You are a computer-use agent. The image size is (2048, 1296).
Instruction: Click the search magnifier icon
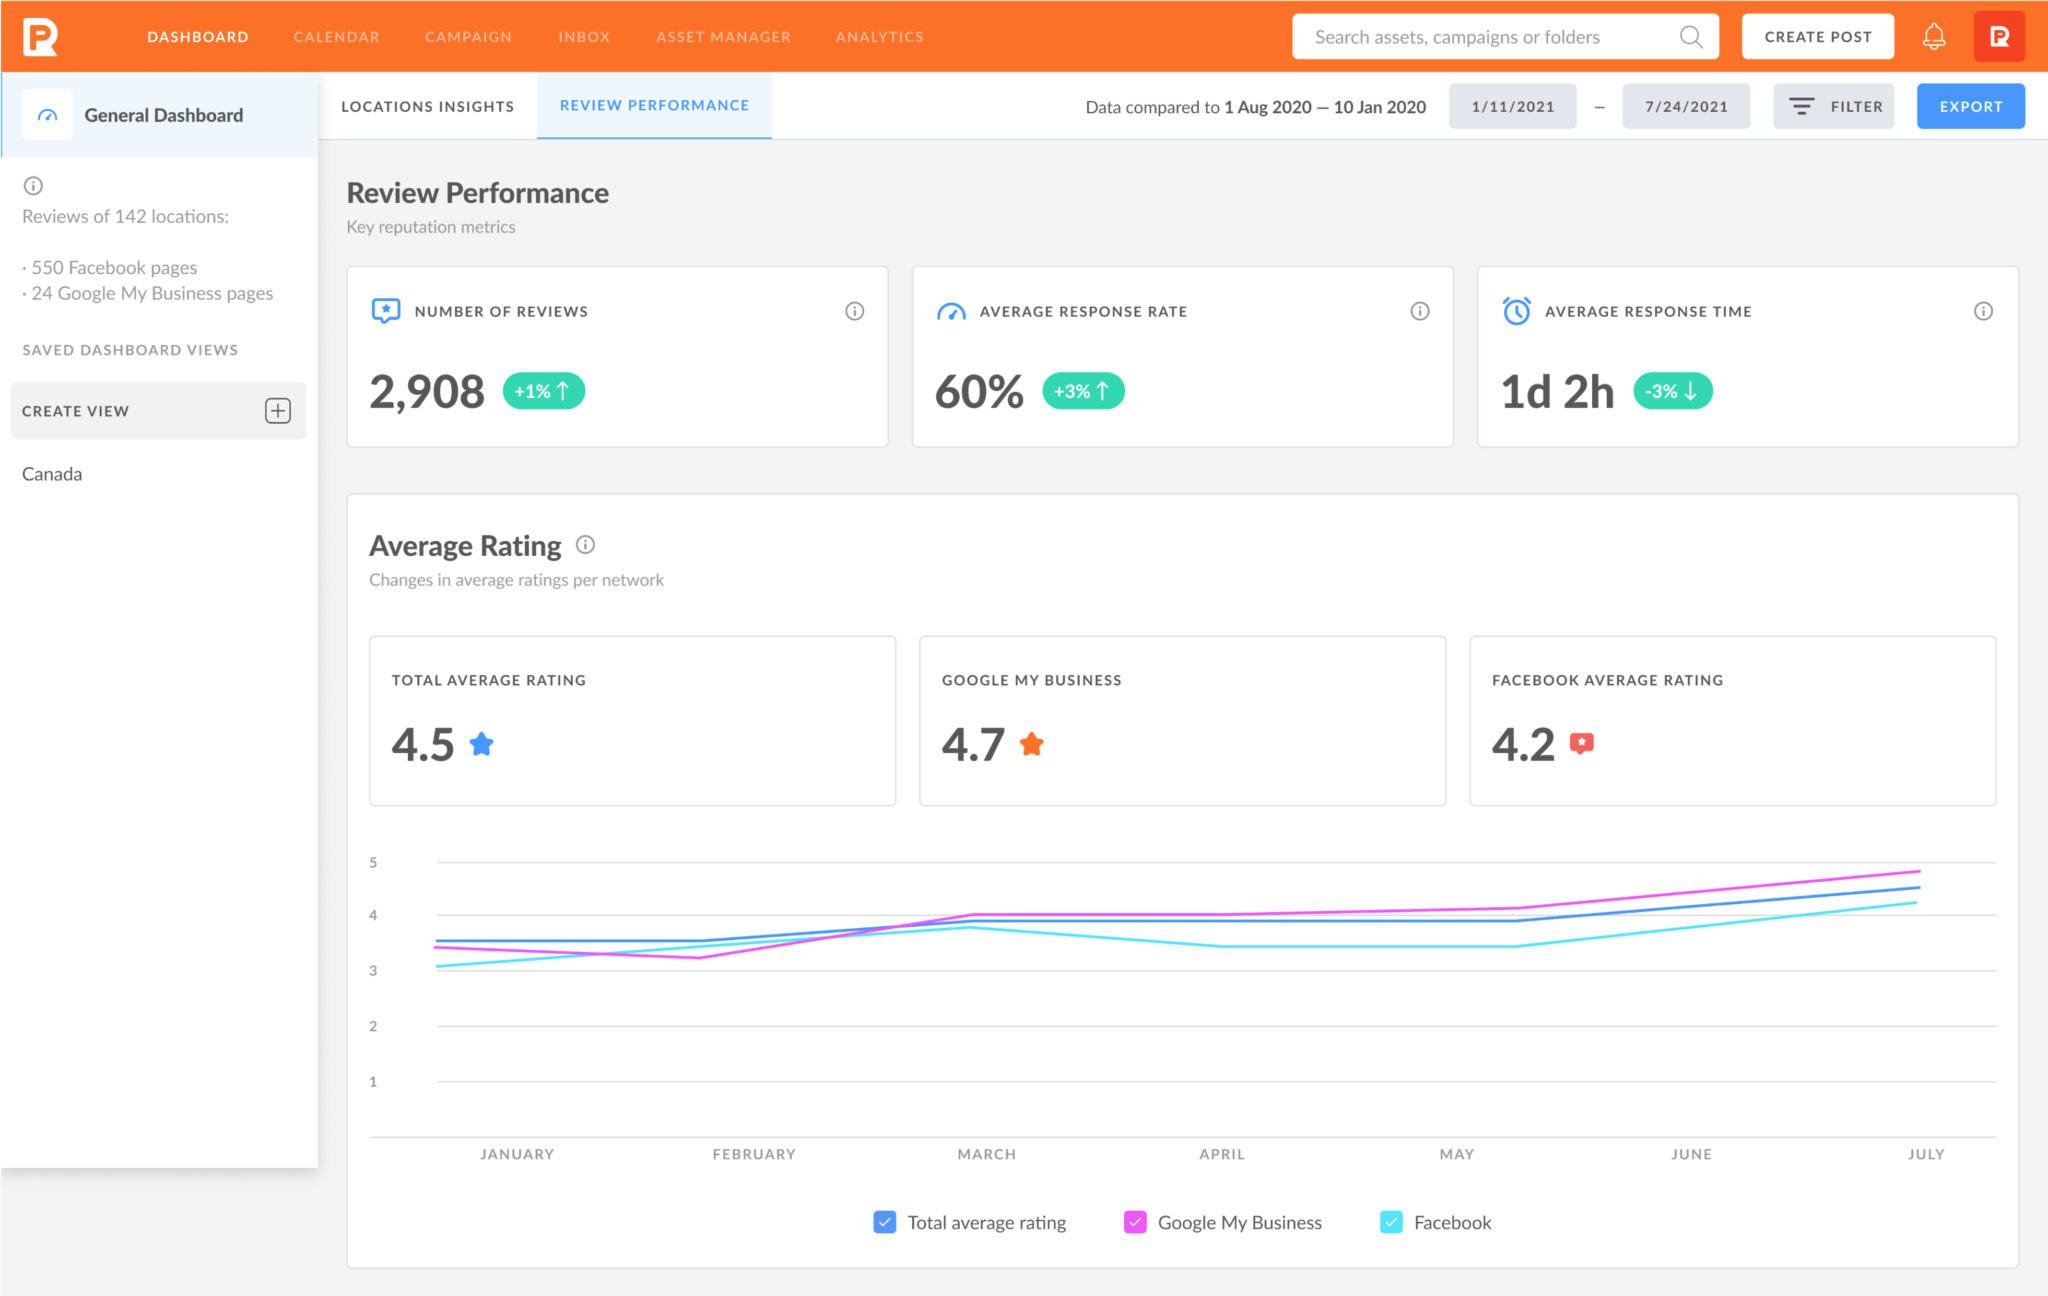point(1690,37)
